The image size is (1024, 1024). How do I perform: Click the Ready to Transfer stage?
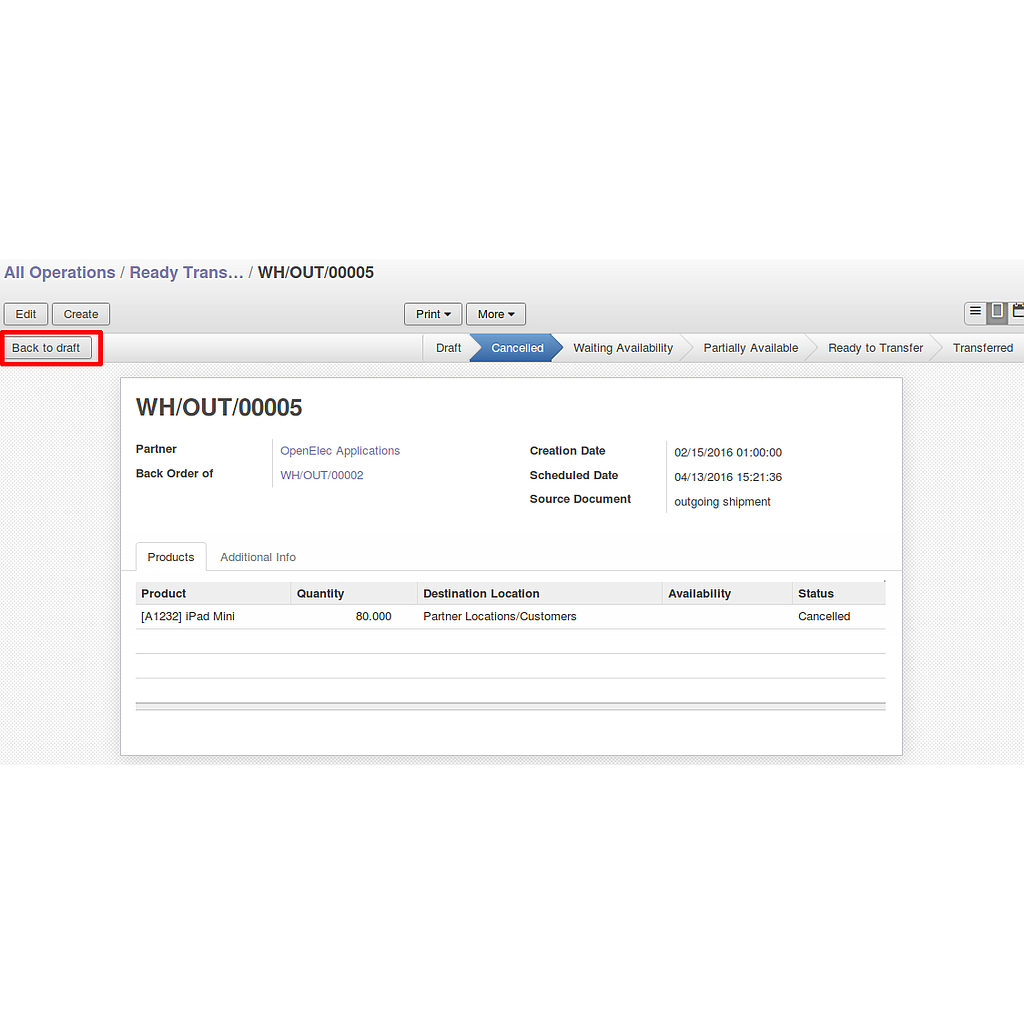875,348
